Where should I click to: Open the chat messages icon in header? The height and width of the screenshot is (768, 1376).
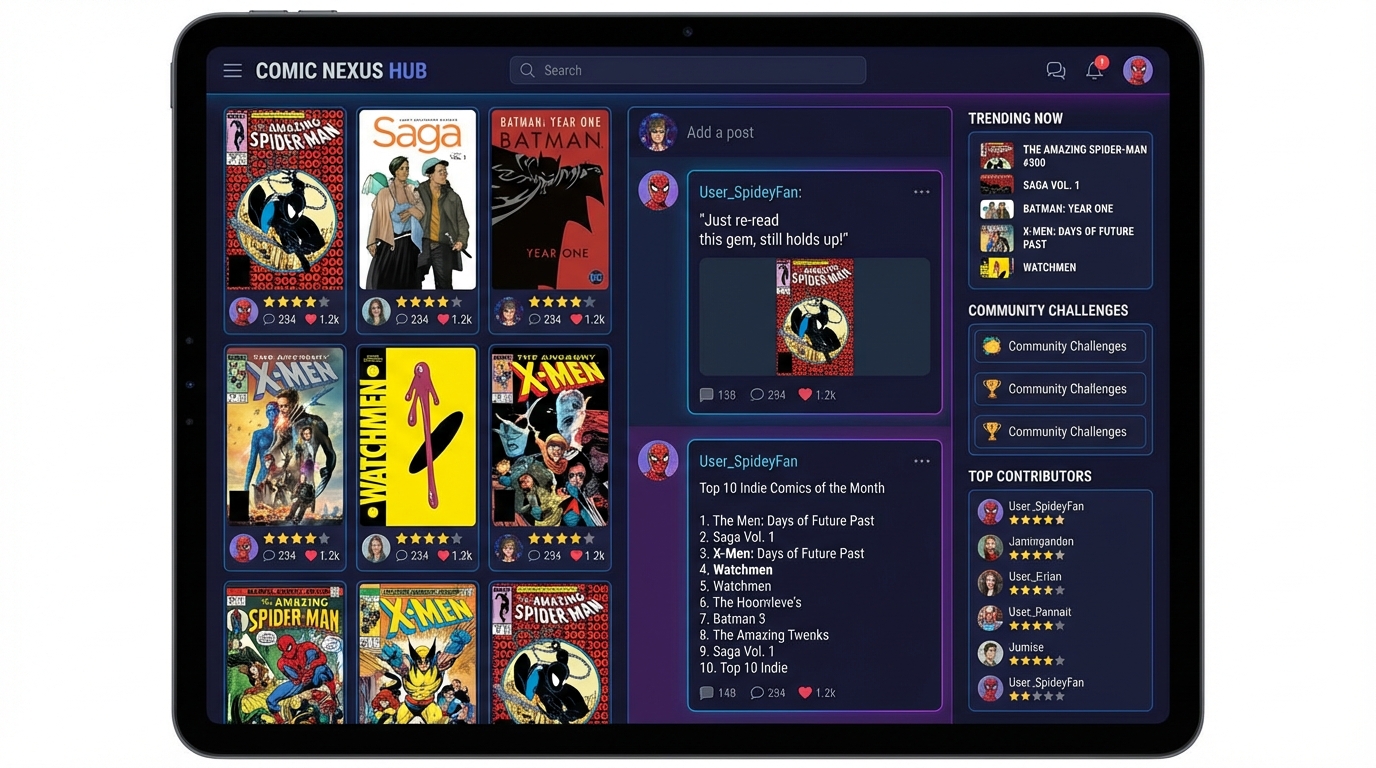coord(1055,70)
